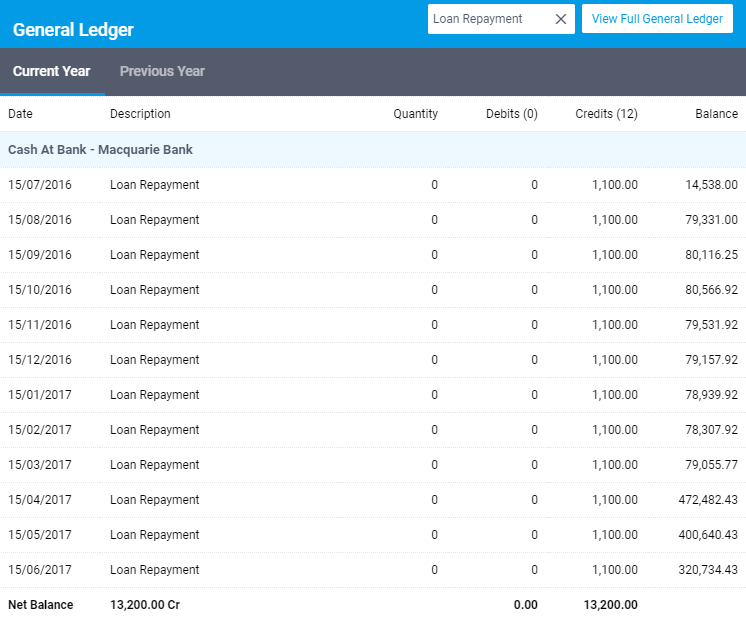Click Loan Repayment description on the 15/06/2017 row

click(x=155, y=570)
